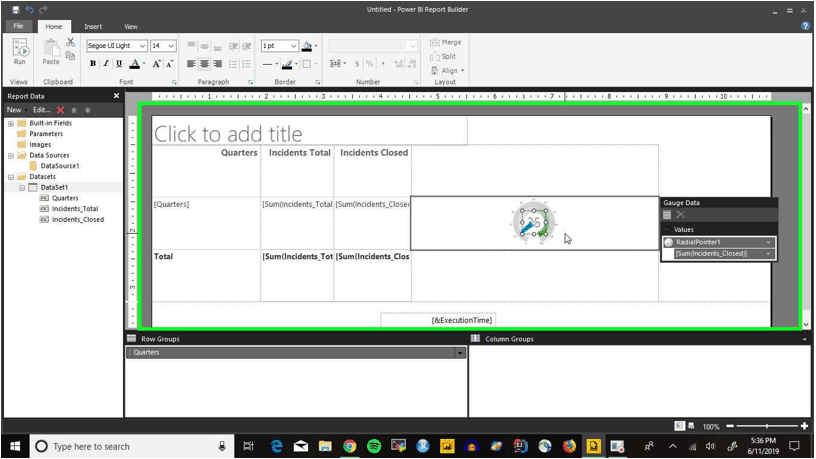Toggle Underline font formatting

[x=119, y=63]
